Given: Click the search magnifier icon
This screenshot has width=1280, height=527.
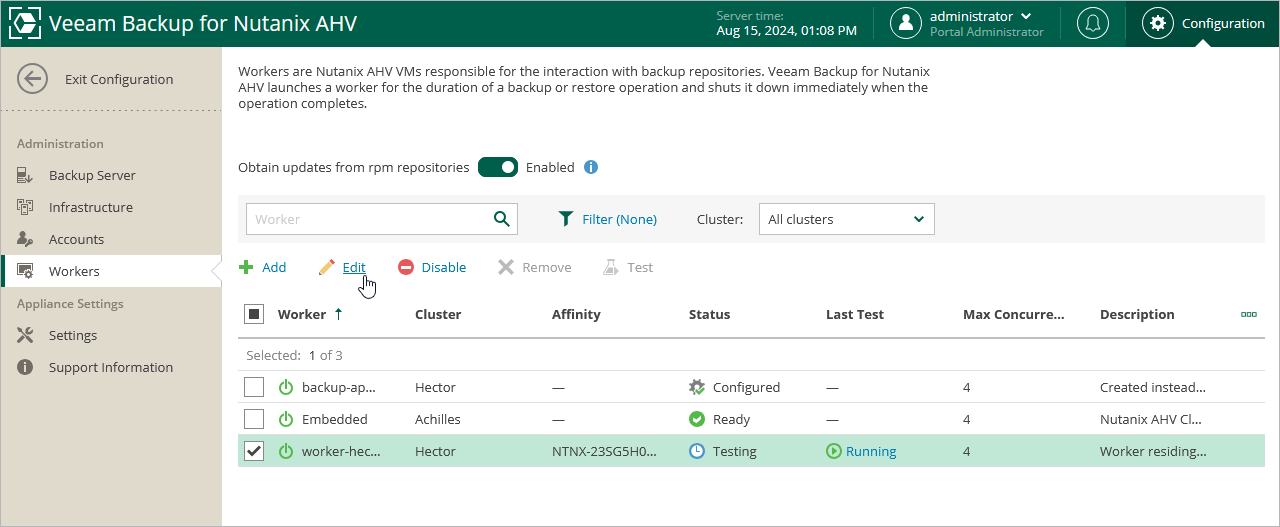Looking at the screenshot, I should [502, 219].
